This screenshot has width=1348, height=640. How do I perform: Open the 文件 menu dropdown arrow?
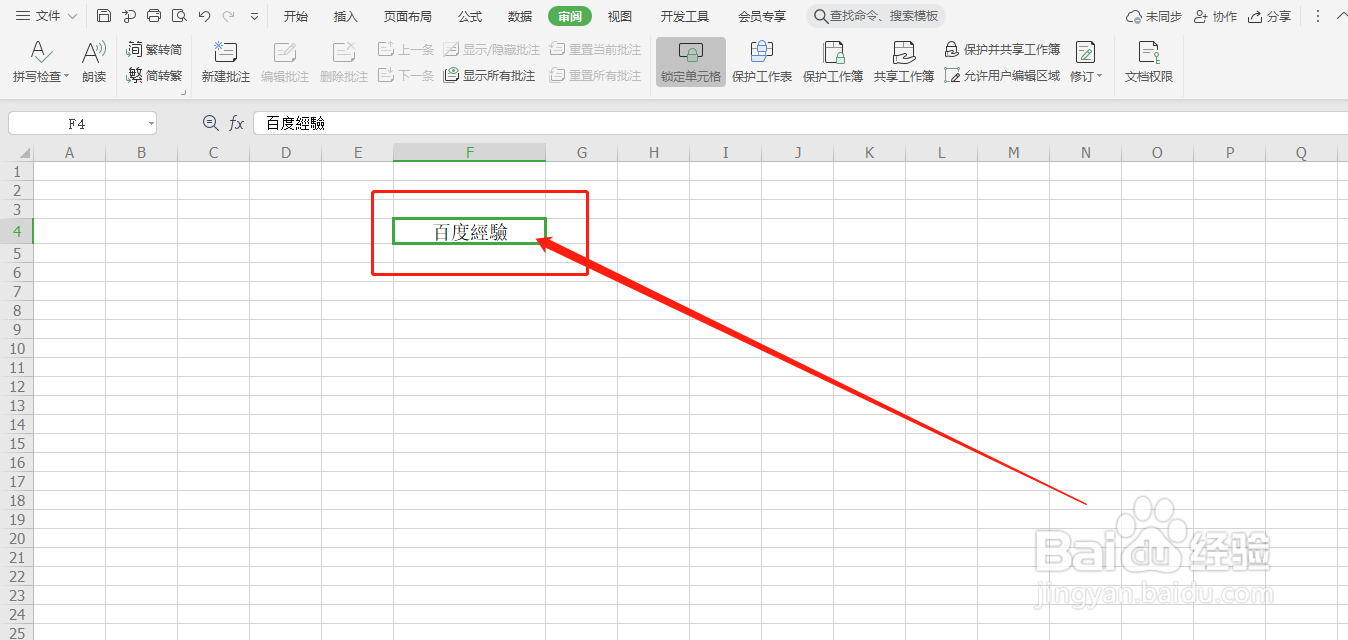pos(72,16)
